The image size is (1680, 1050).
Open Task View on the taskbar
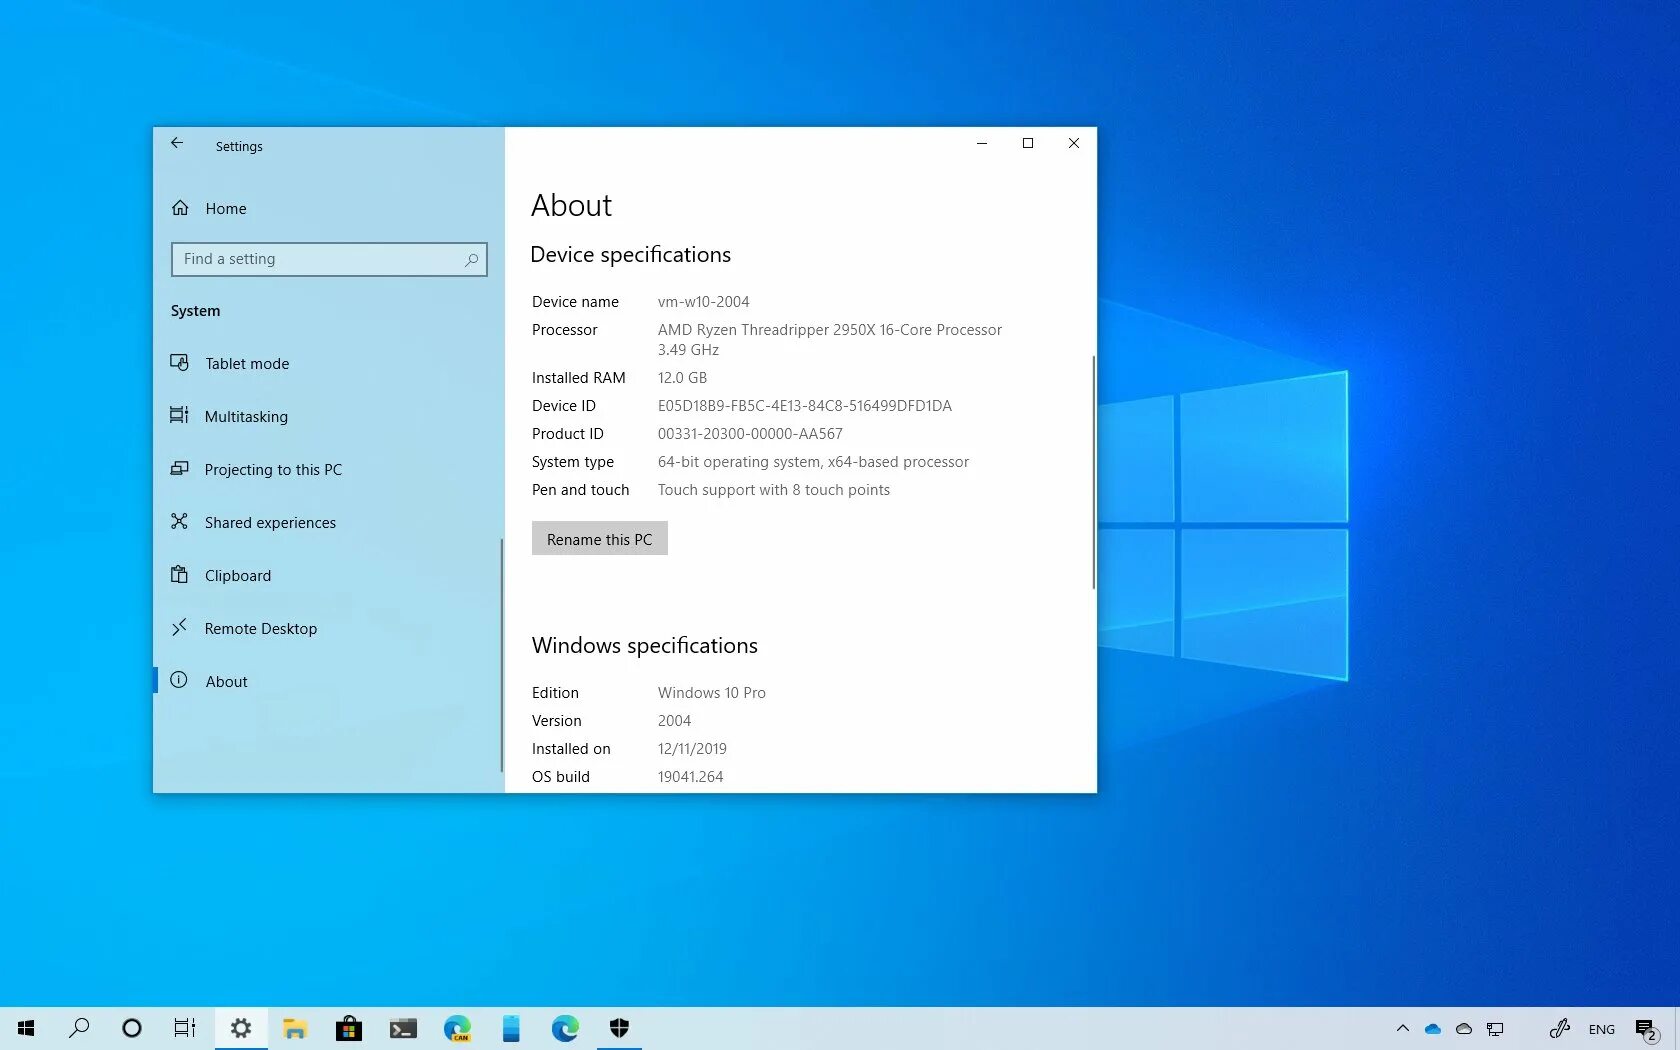[x=185, y=1028]
